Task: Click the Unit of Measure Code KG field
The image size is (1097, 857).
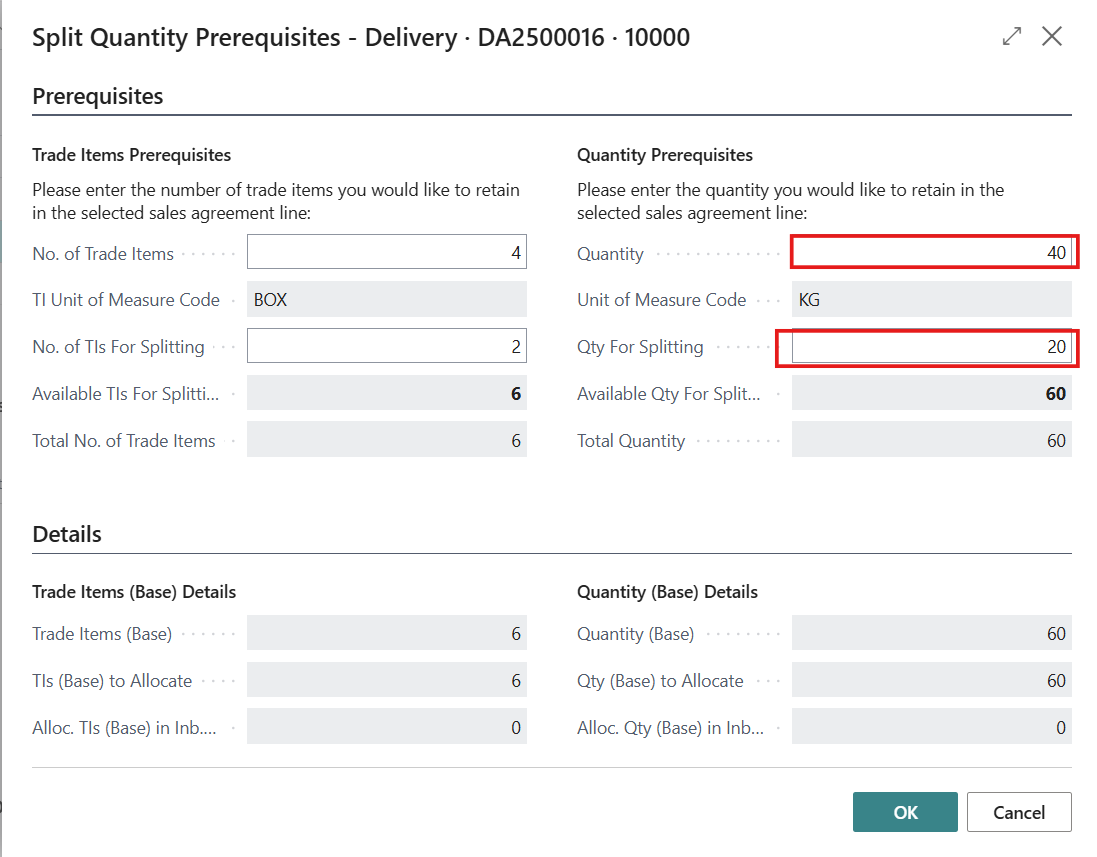Action: pos(931,299)
